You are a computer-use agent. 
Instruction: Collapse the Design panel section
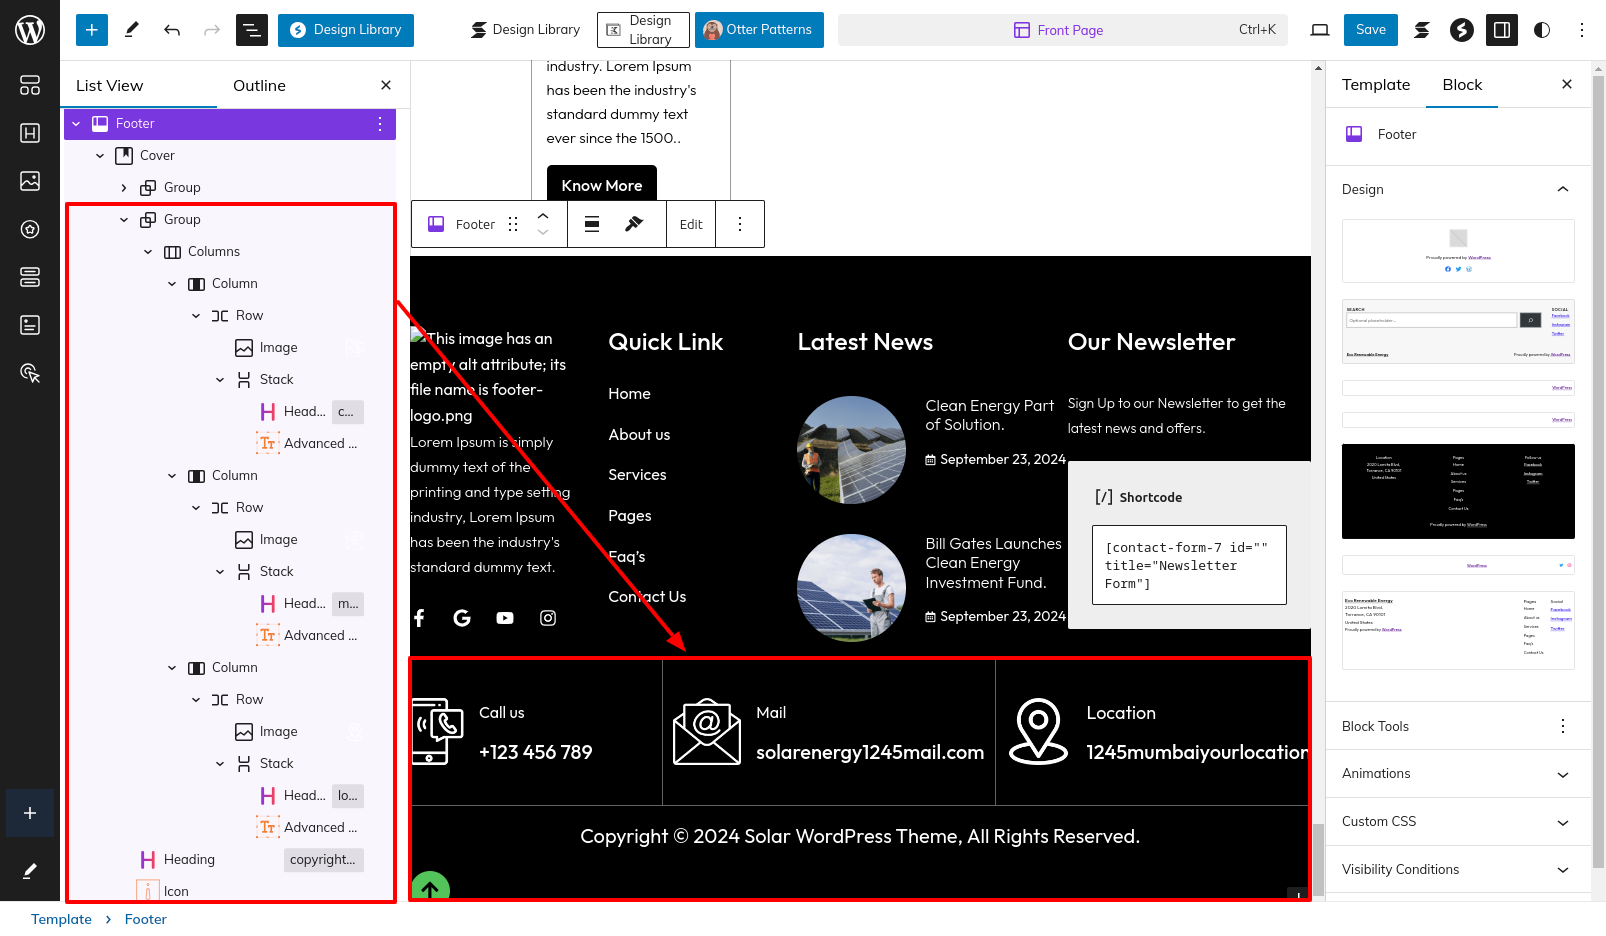coord(1562,189)
